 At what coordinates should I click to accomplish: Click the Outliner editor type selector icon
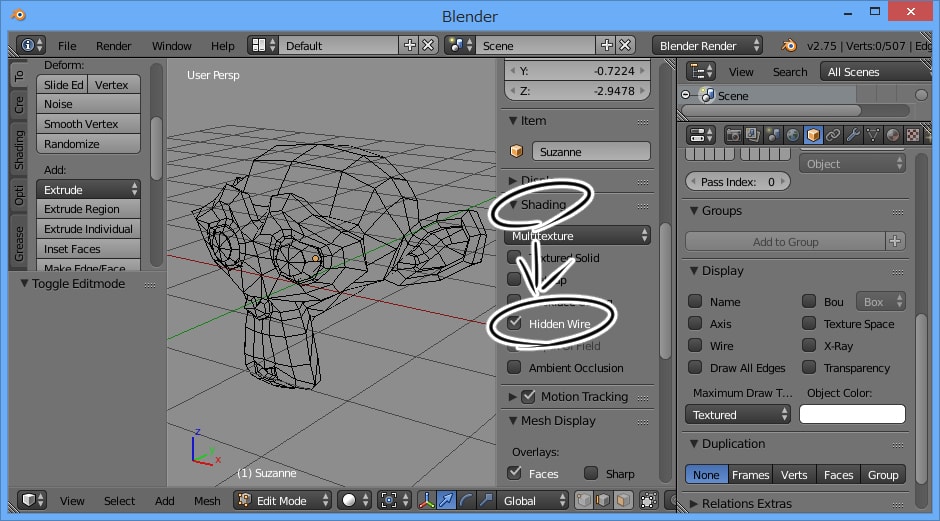coord(701,71)
